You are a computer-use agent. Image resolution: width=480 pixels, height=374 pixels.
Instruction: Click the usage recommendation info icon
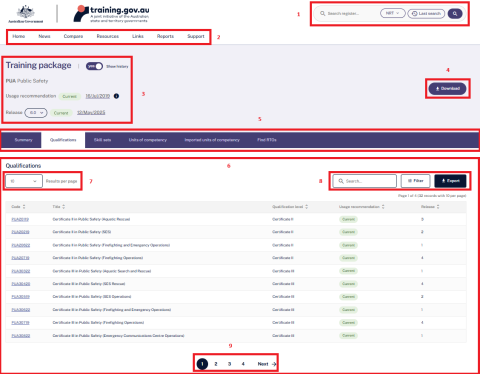(x=116, y=96)
